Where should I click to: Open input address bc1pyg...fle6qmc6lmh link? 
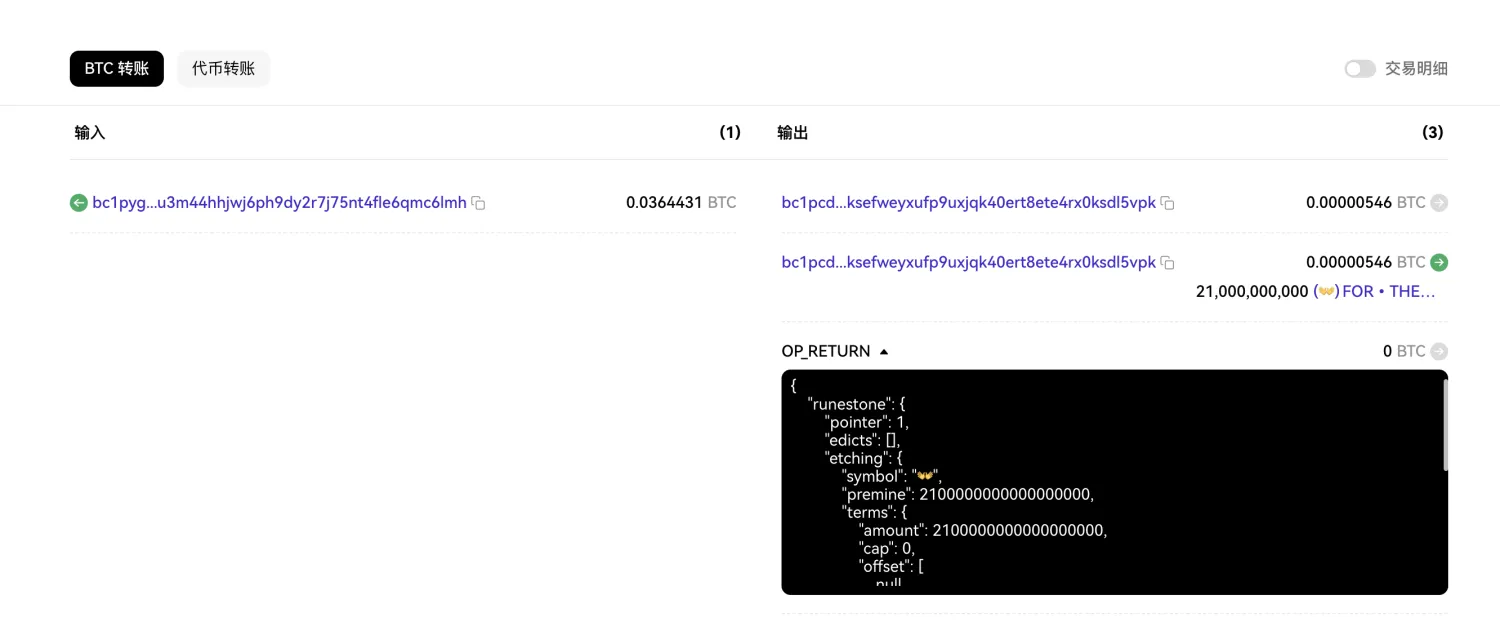pyautogui.click(x=280, y=203)
